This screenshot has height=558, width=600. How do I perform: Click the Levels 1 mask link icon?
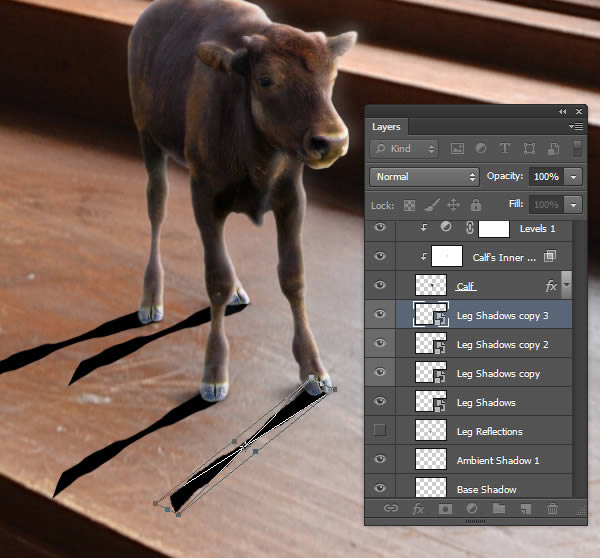tap(470, 228)
